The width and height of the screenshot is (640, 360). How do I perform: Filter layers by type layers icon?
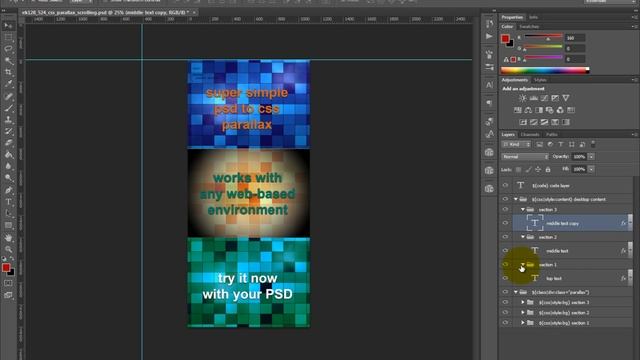[561, 144]
